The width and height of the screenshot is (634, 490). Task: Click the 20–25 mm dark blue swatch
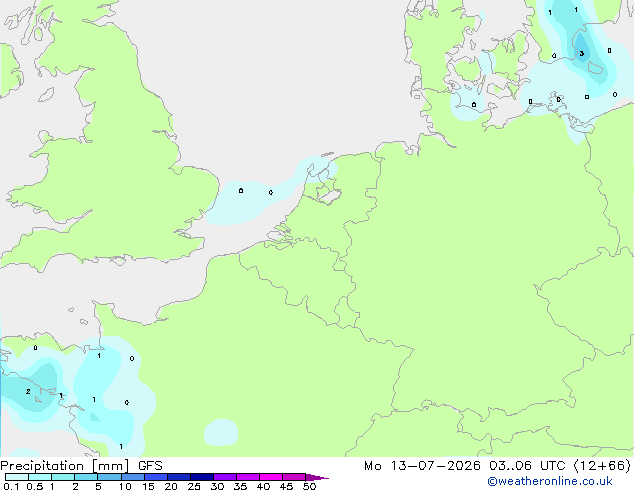(178, 477)
